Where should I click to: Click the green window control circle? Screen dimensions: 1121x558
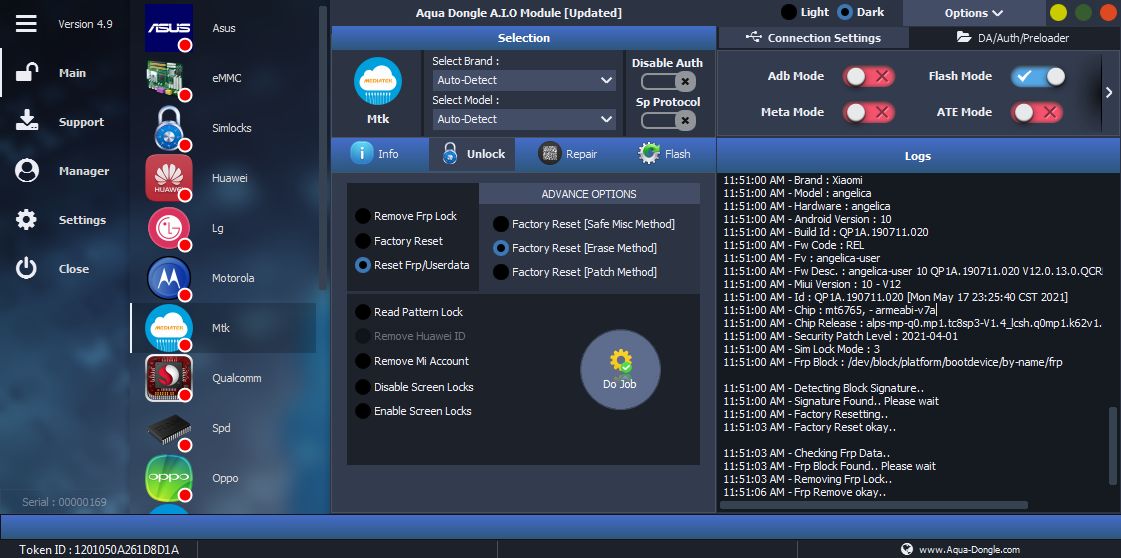(1083, 13)
